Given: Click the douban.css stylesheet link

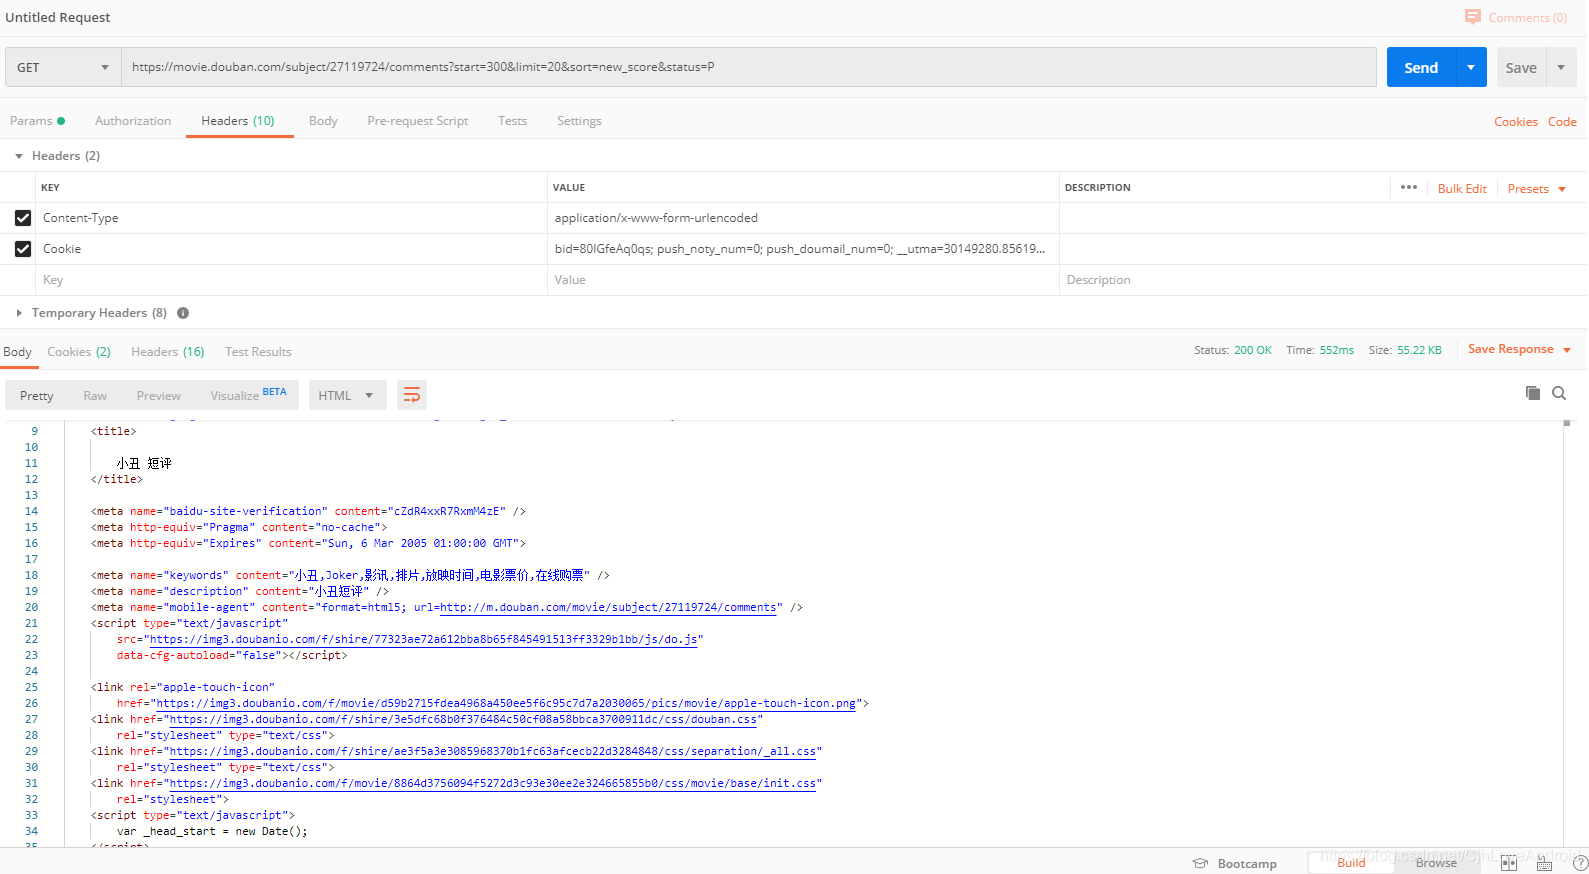Looking at the screenshot, I should pos(463,719).
